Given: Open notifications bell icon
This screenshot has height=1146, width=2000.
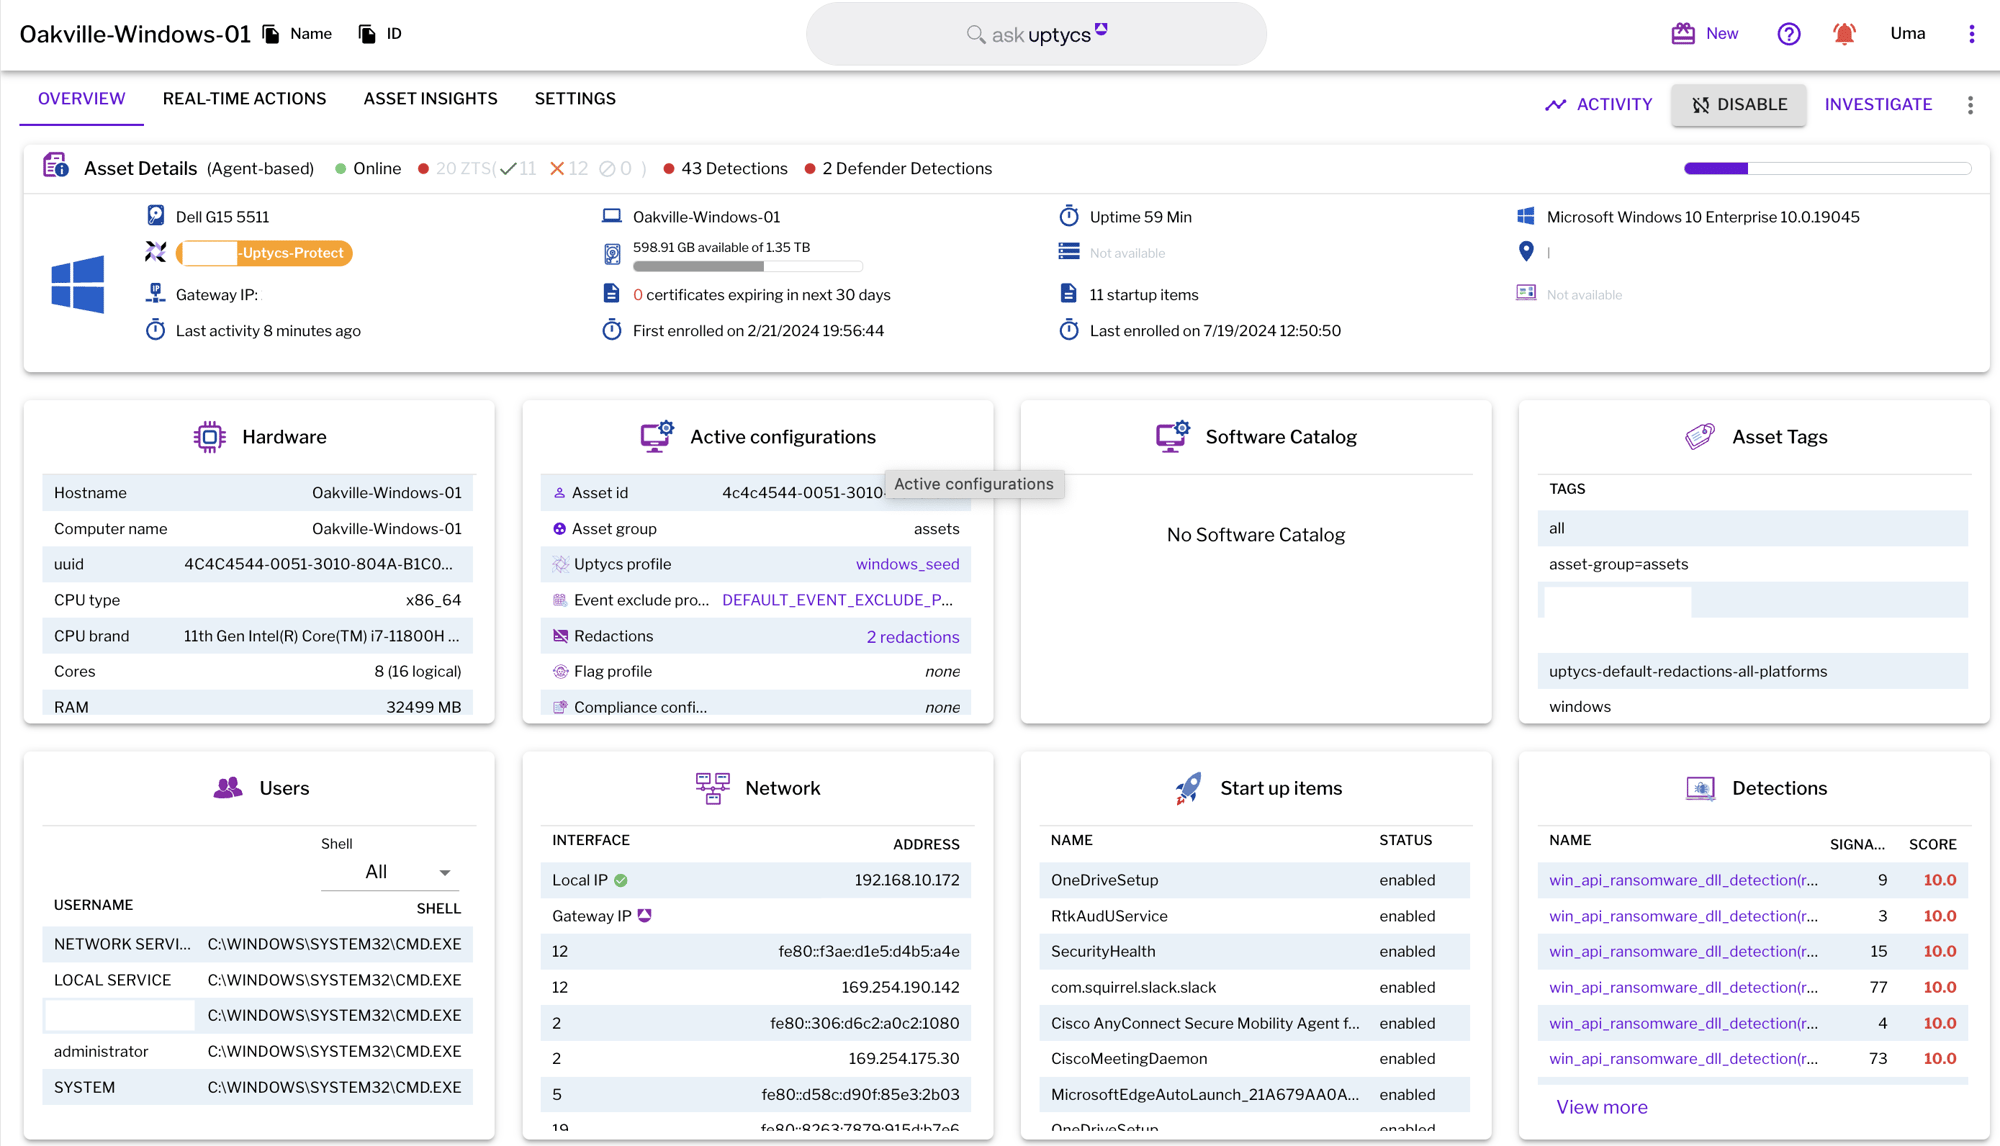Looking at the screenshot, I should click(1844, 34).
